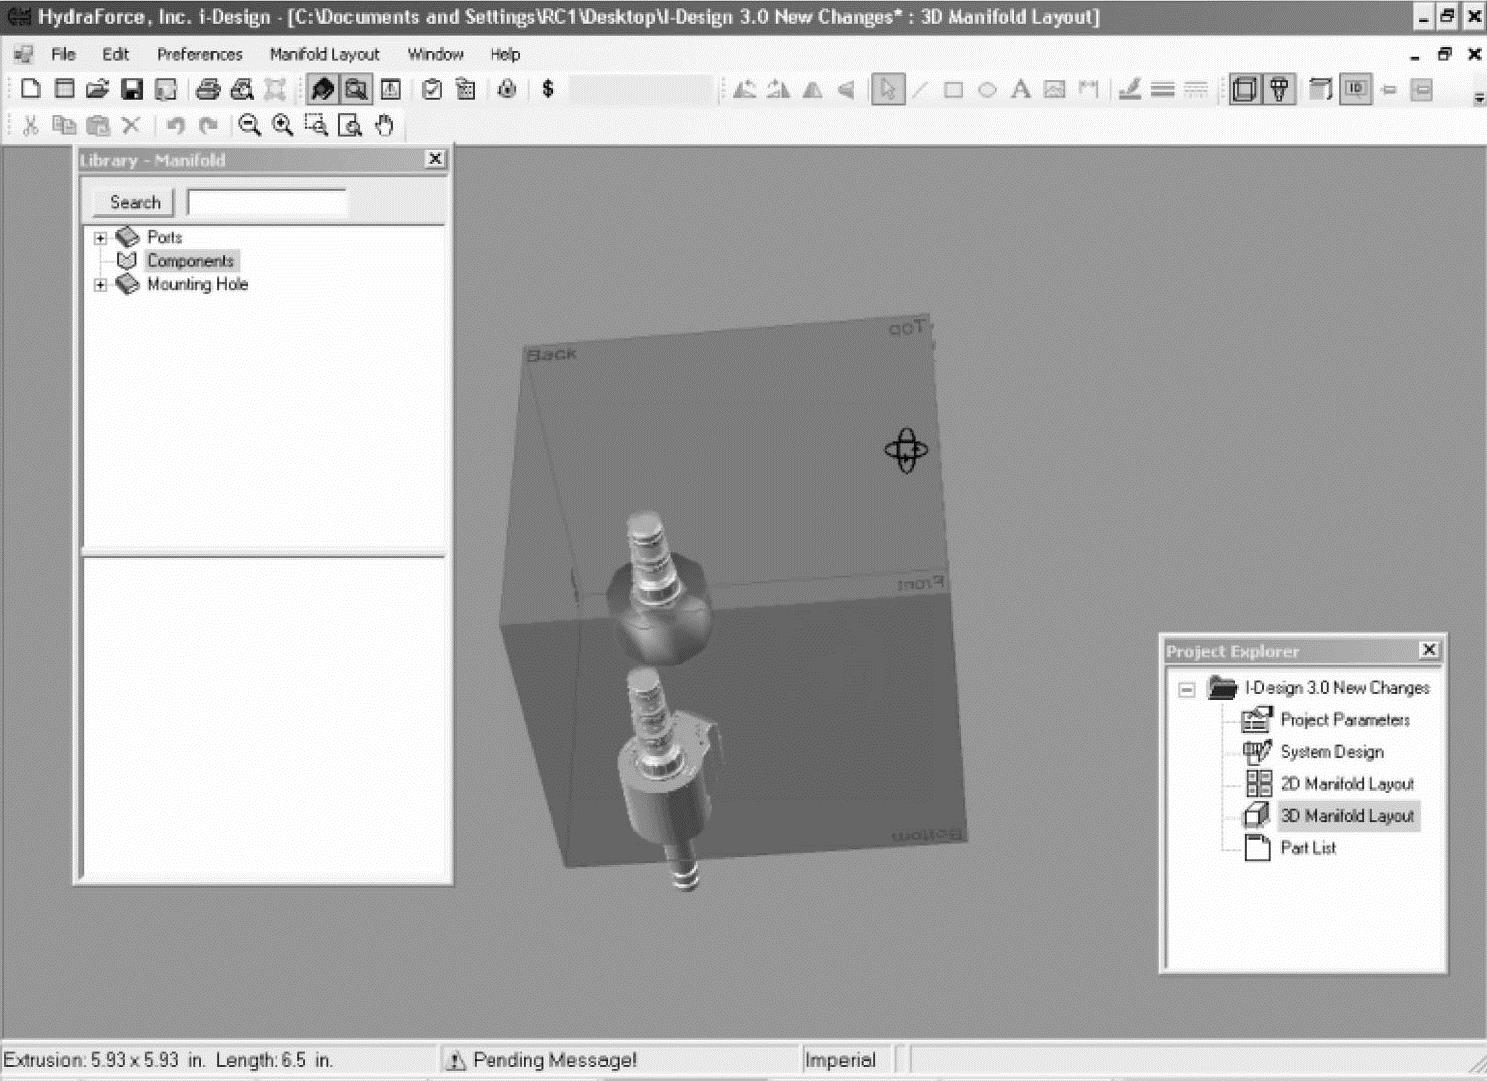The image size is (1487, 1081).
Task: Collapse the I-Design 3.0 New Changes node
Action: coord(1187,689)
